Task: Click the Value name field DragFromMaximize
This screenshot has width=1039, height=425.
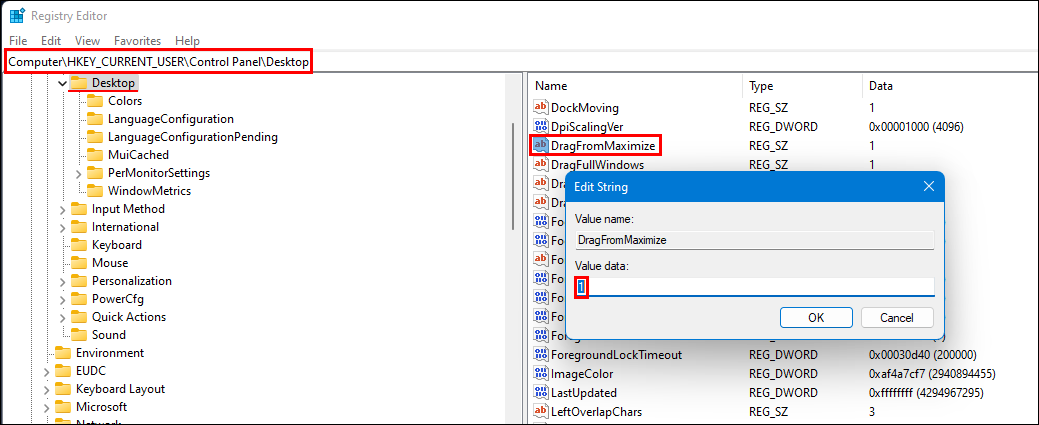Action: [753, 239]
